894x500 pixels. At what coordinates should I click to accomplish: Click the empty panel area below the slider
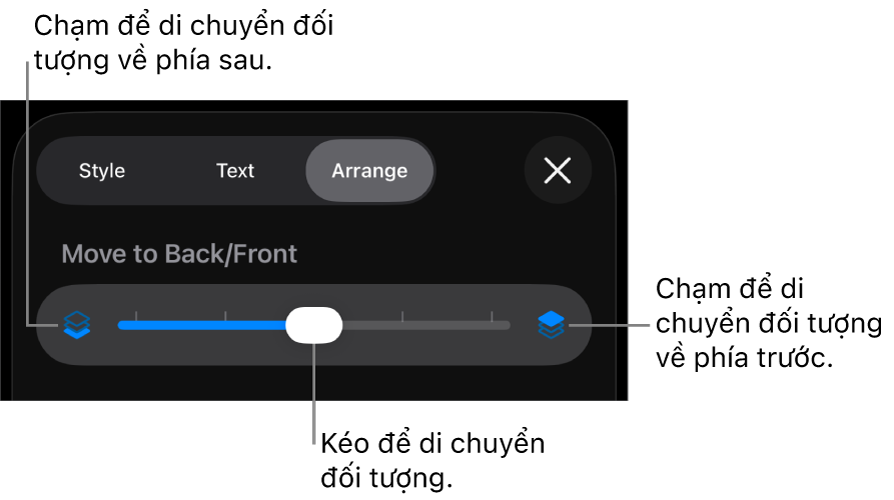point(314,383)
